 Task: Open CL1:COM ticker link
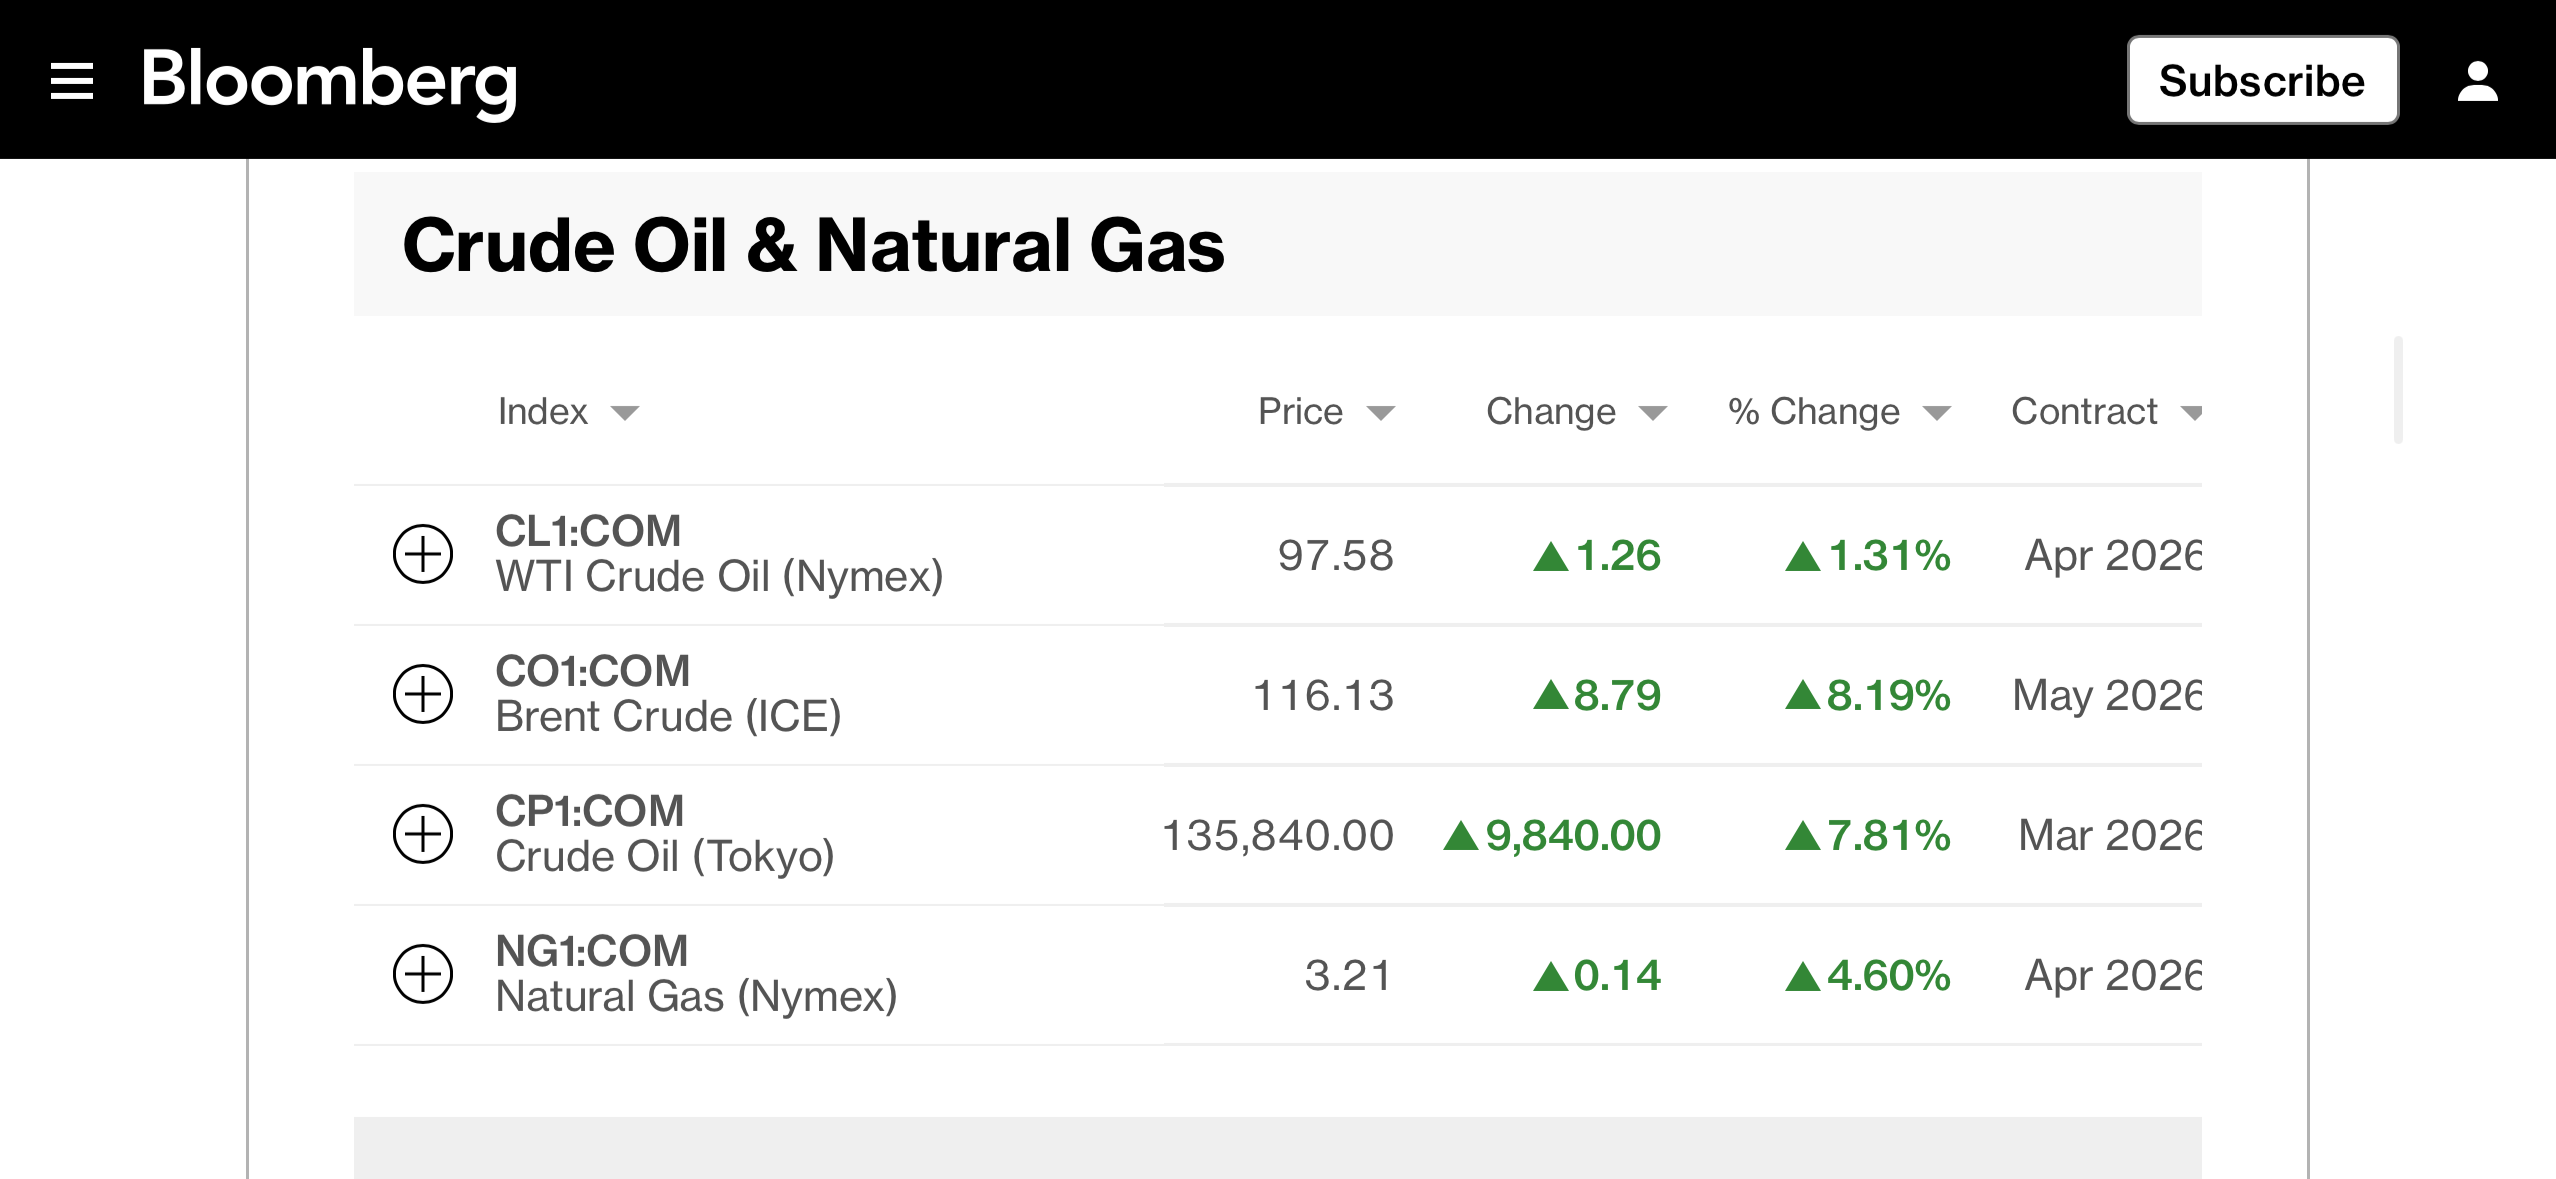[x=588, y=531]
